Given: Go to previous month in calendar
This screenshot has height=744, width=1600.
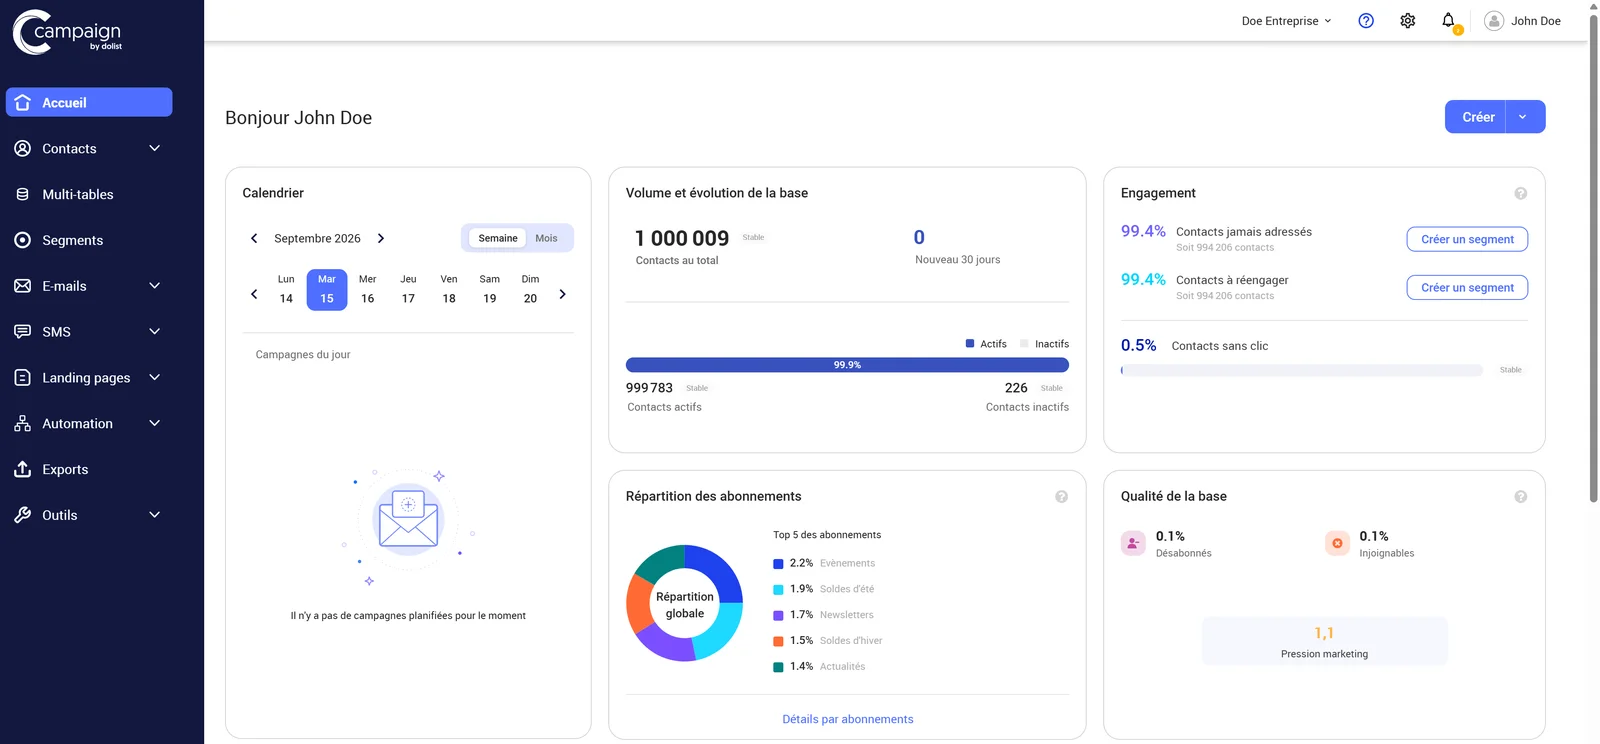Looking at the screenshot, I should point(254,238).
